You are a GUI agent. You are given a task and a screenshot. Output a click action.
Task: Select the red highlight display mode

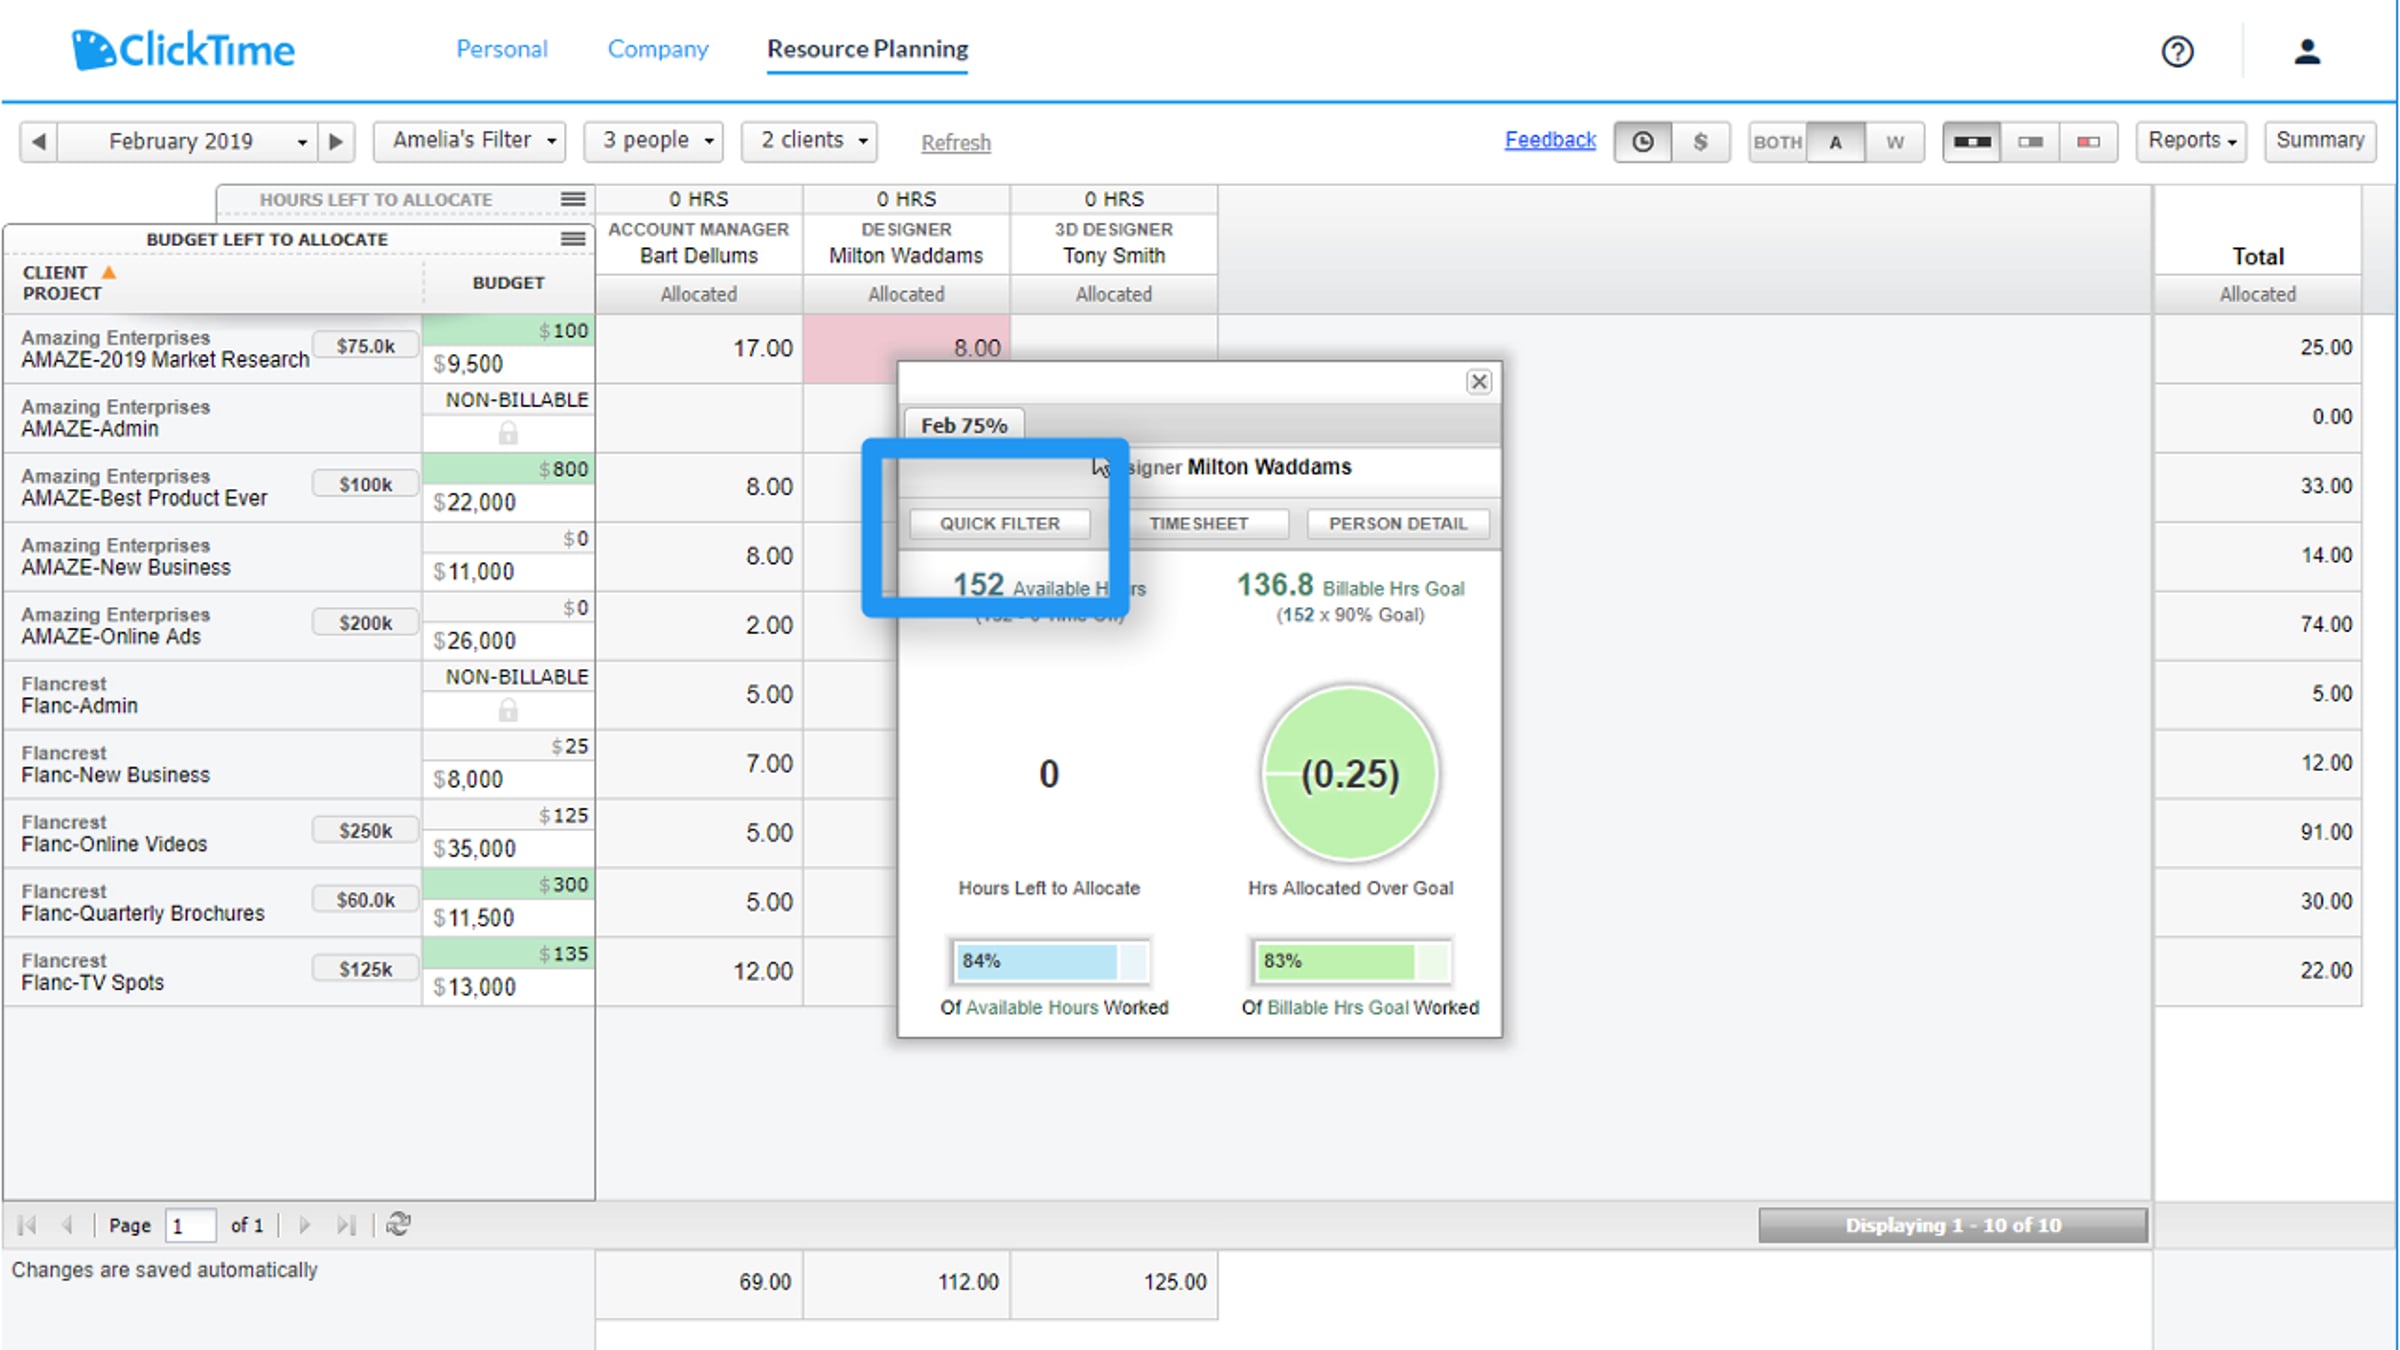tap(2087, 142)
